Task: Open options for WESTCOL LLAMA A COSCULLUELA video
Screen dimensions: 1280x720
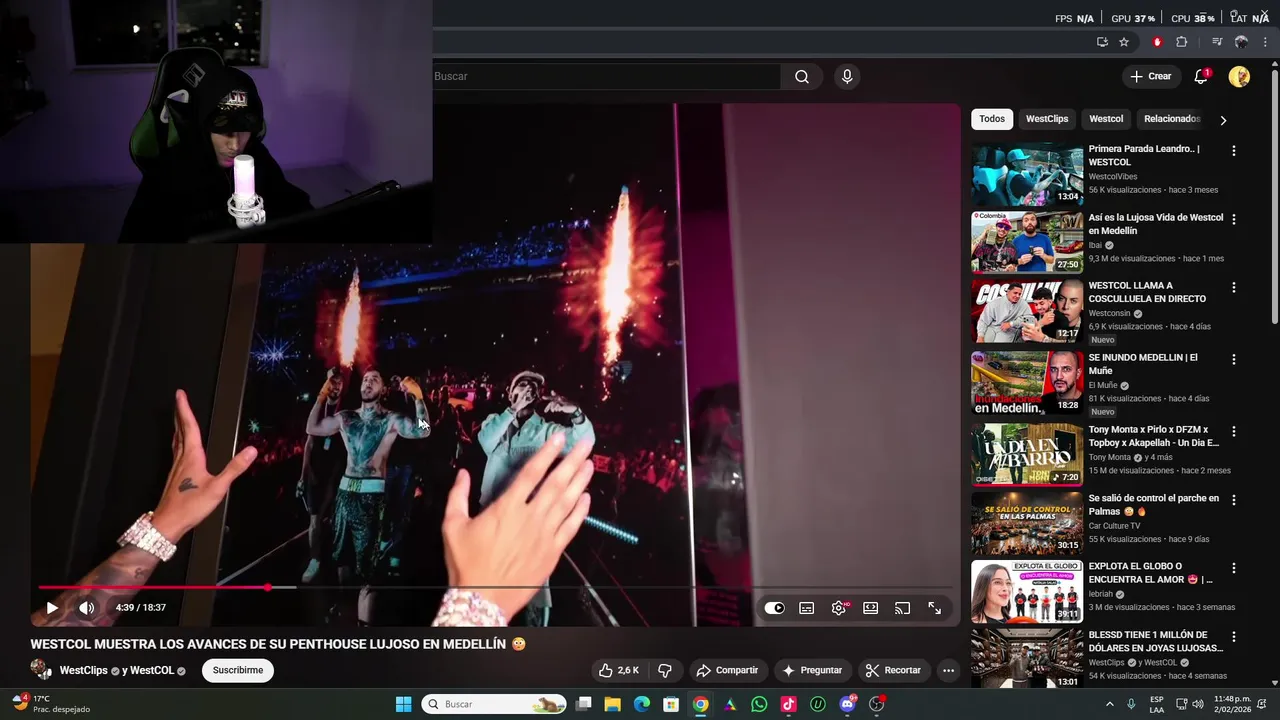Action: point(1233,287)
